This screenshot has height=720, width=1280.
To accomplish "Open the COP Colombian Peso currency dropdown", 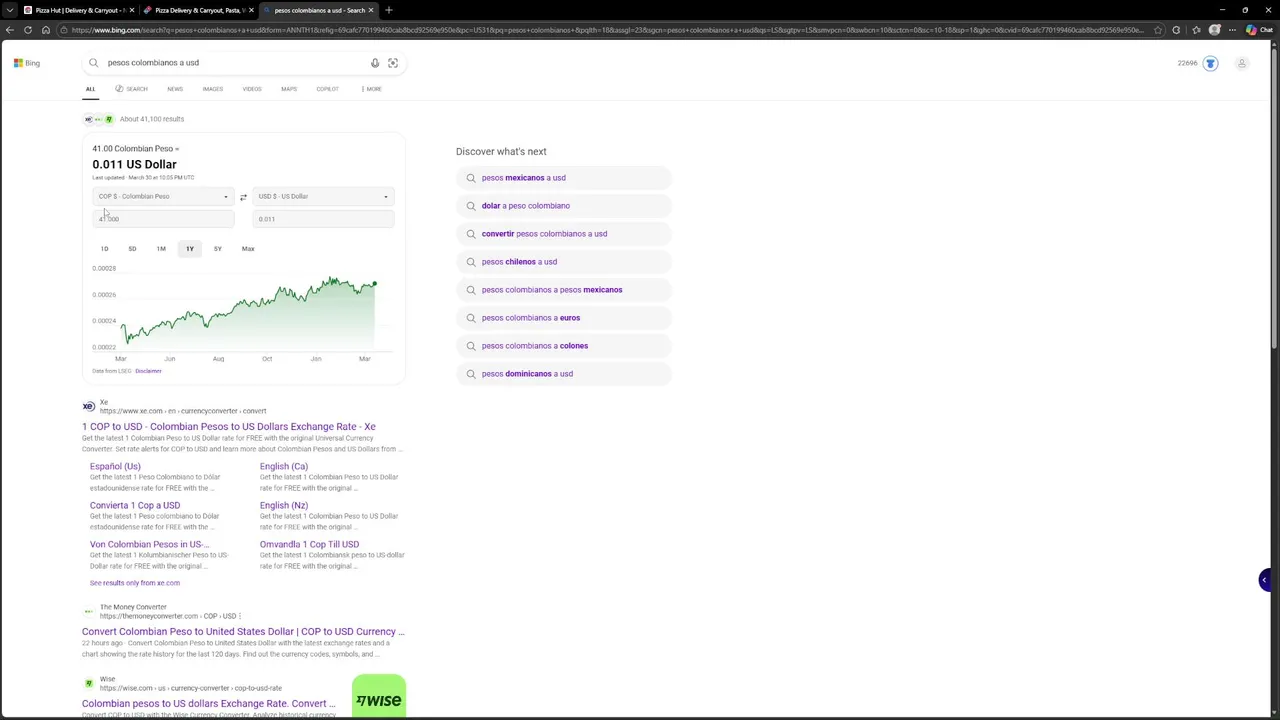I will (x=163, y=196).
